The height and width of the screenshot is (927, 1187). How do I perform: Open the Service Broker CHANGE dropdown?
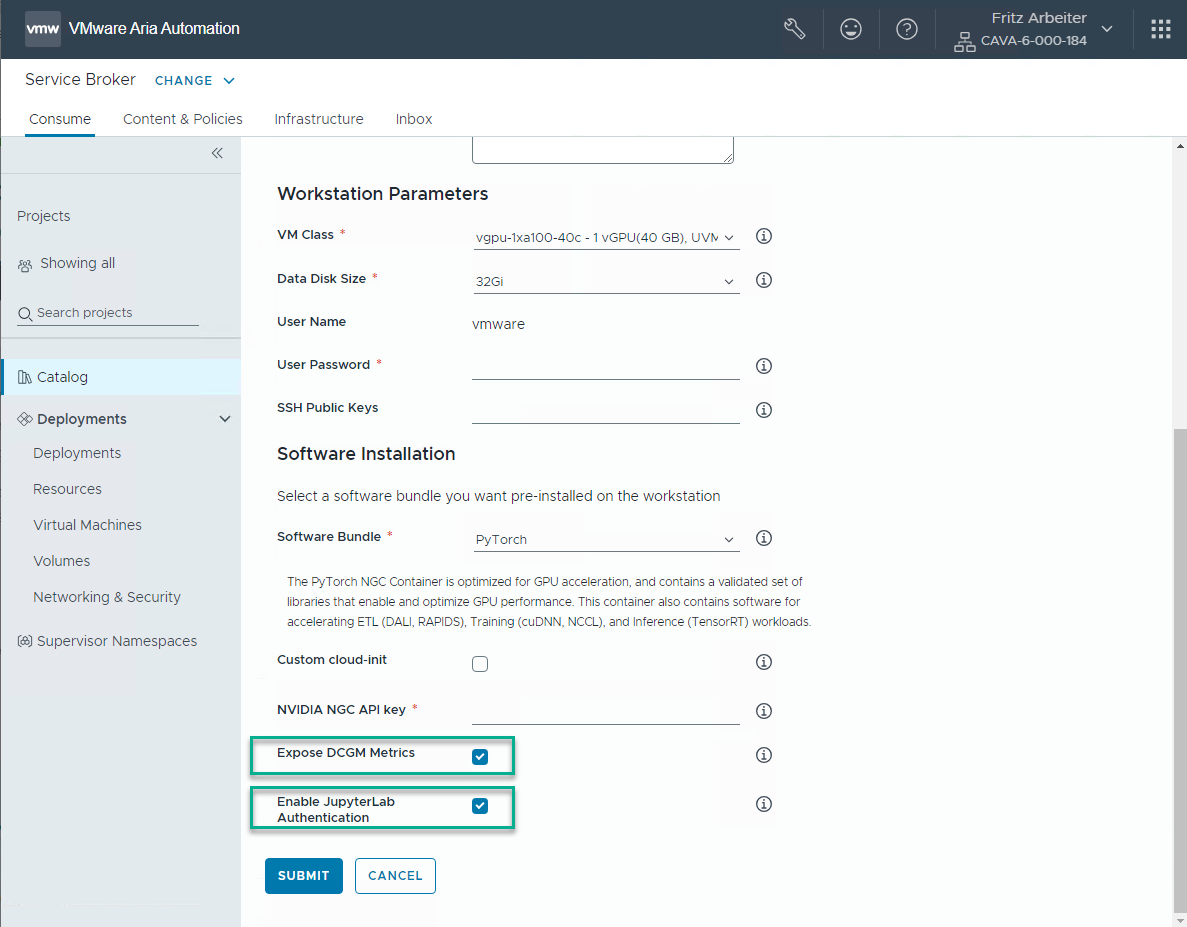(195, 81)
